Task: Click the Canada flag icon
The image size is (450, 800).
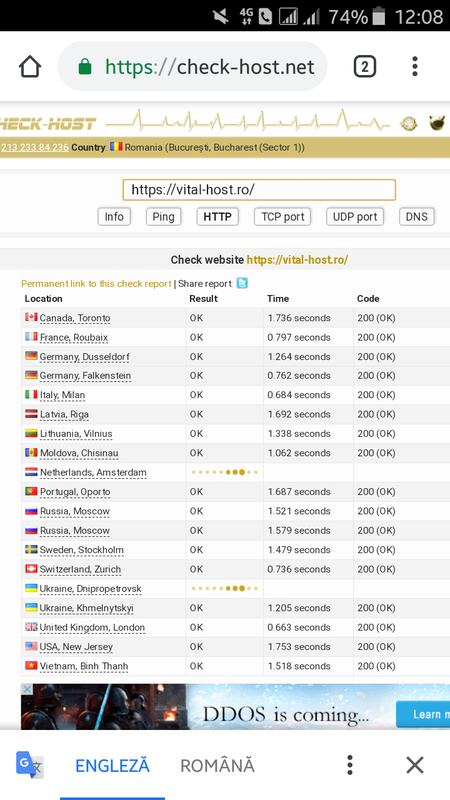Action: pyautogui.click(x=31, y=317)
